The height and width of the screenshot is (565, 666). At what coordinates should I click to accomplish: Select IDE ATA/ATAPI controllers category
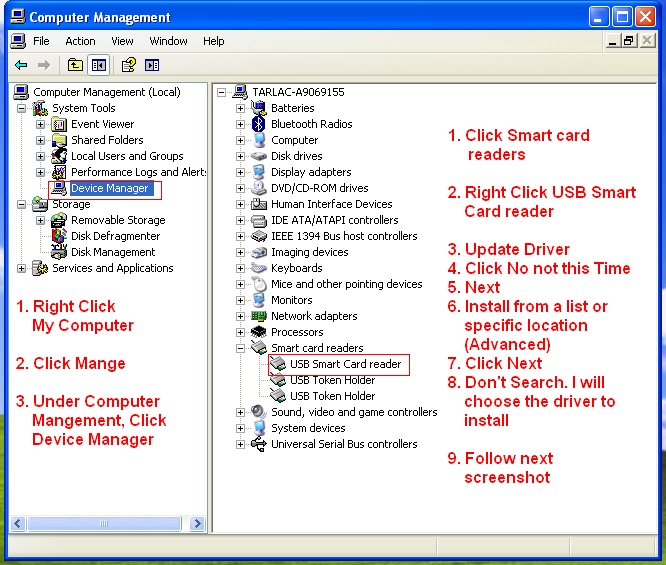coord(335,220)
